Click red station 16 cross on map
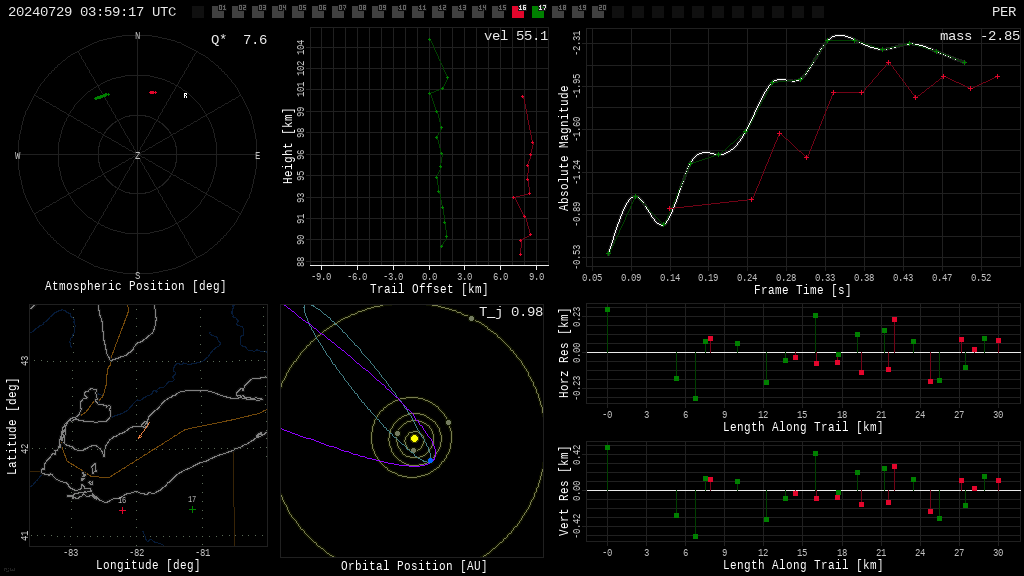The height and width of the screenshot is (576, 1024). [122, 510]
